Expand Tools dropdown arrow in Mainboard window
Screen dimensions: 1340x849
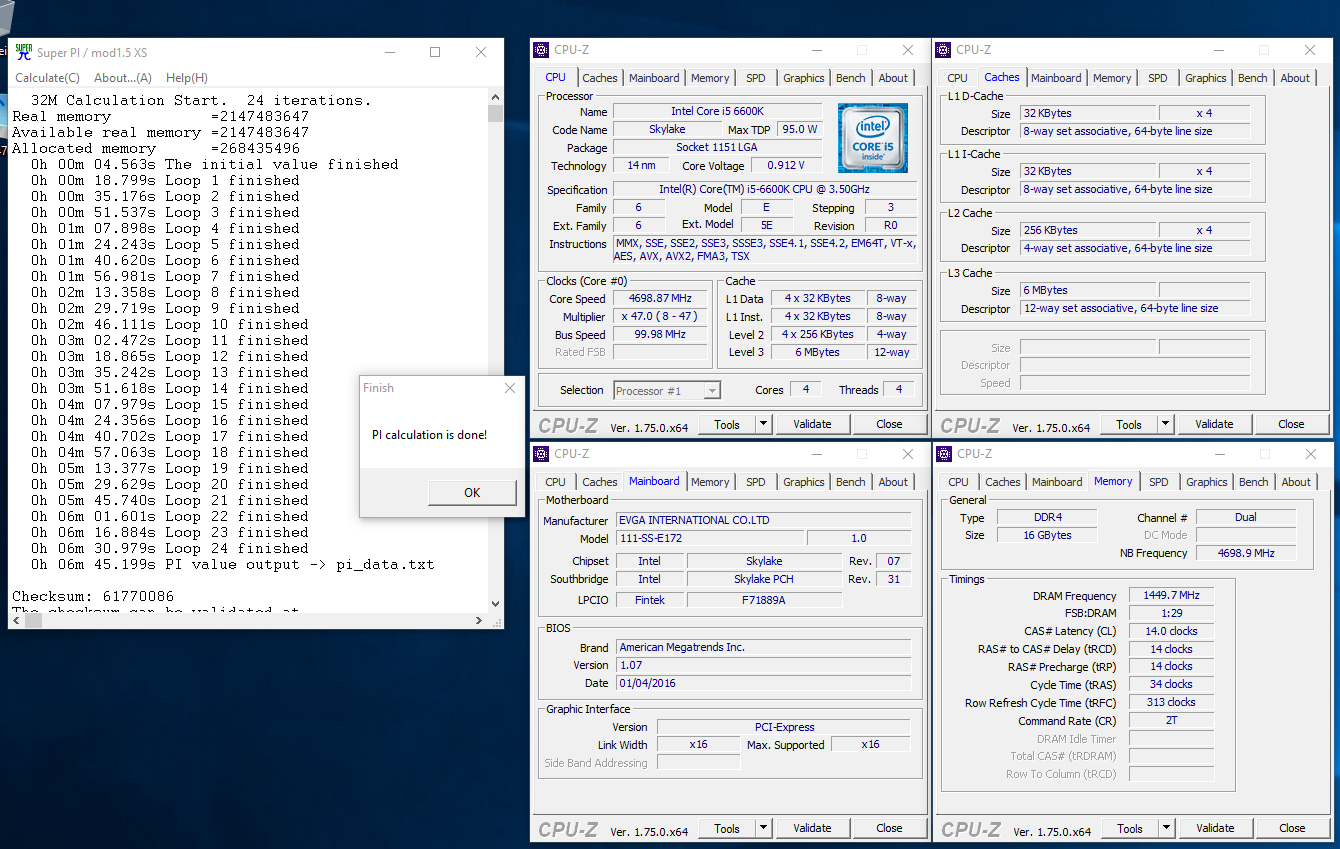point(763,828)
